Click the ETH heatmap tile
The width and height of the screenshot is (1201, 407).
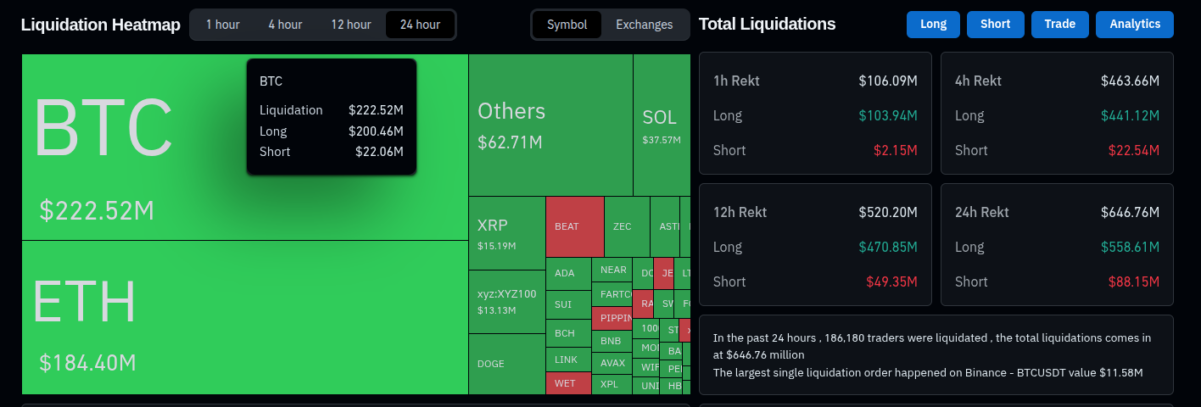click(x=244, y=318)
